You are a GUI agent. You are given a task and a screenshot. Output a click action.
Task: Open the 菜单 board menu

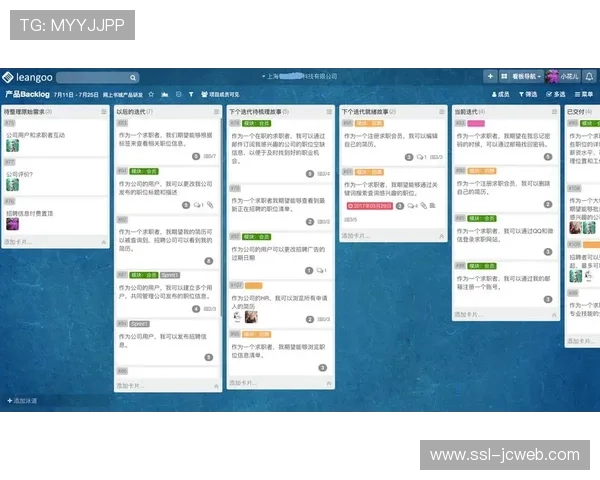[583, 94]
